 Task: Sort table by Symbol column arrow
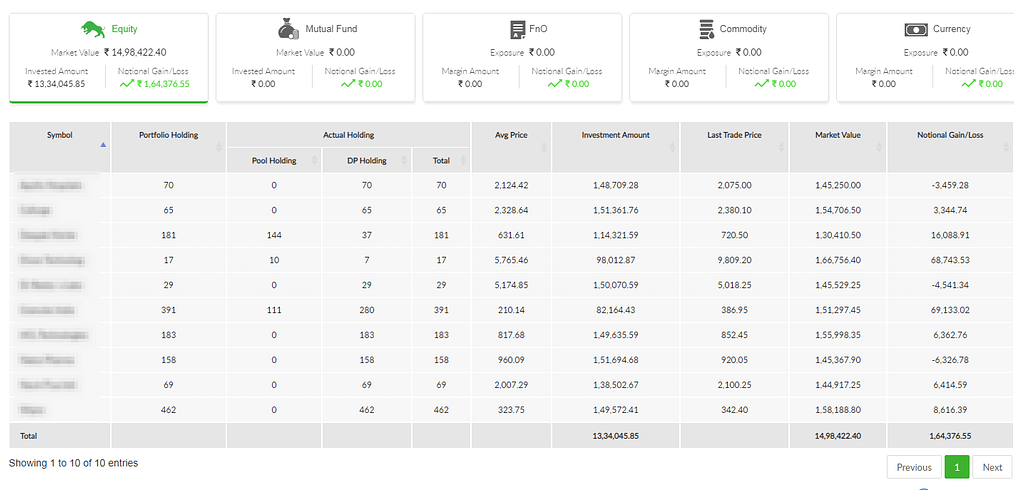click(103, 145)
